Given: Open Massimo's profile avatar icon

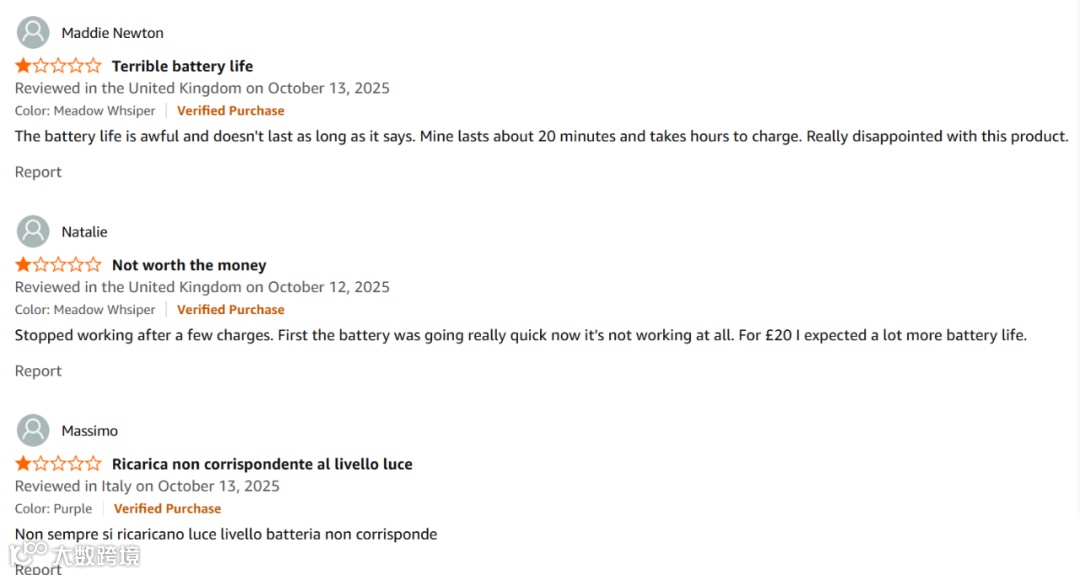Looking at the screenshot, I should pos(33,430).
